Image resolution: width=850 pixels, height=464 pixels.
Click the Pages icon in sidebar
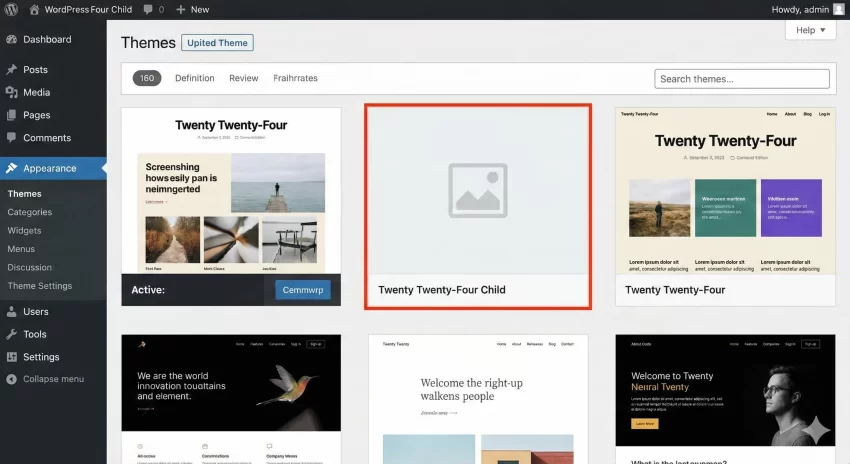coord(11,115)
